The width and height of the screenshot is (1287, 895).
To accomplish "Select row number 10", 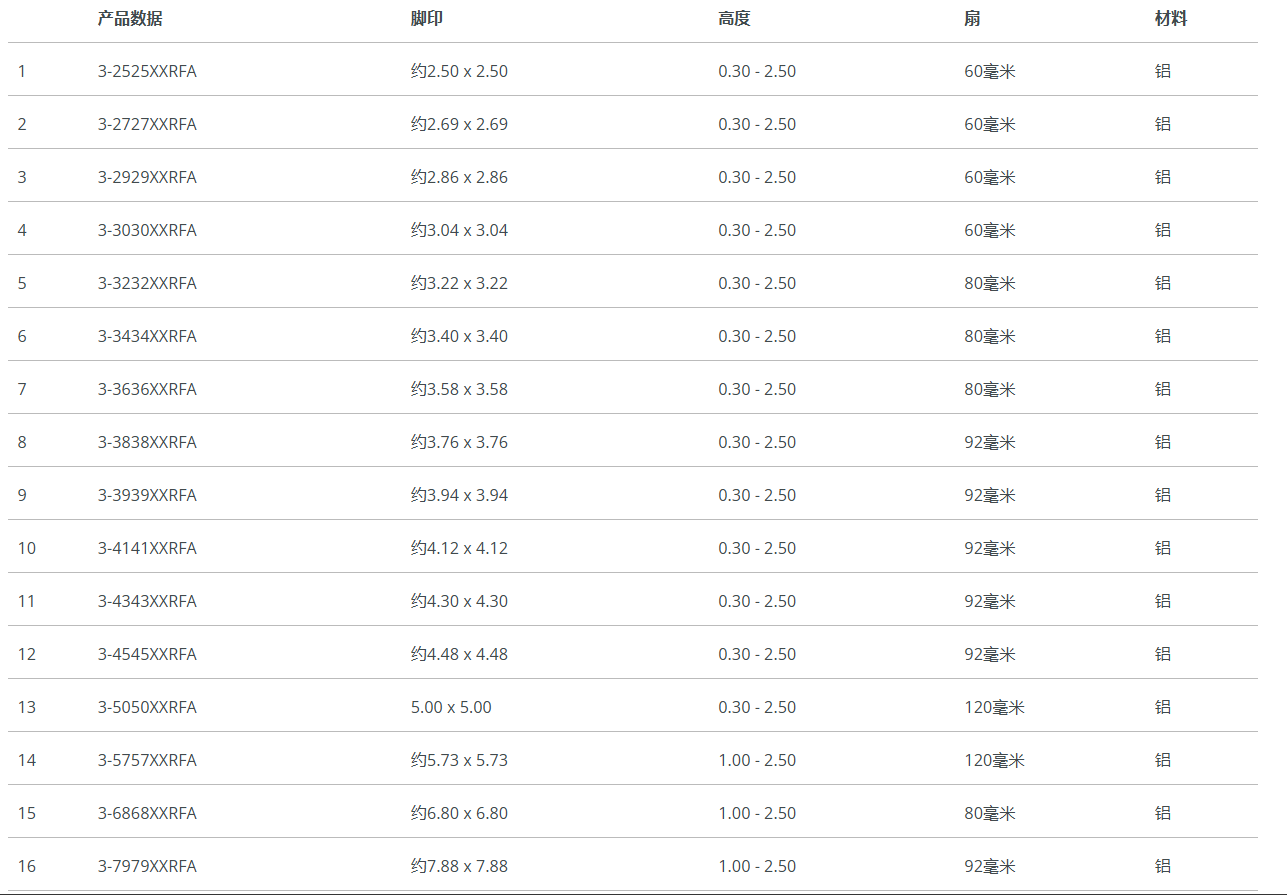I will tap(26, 548).
